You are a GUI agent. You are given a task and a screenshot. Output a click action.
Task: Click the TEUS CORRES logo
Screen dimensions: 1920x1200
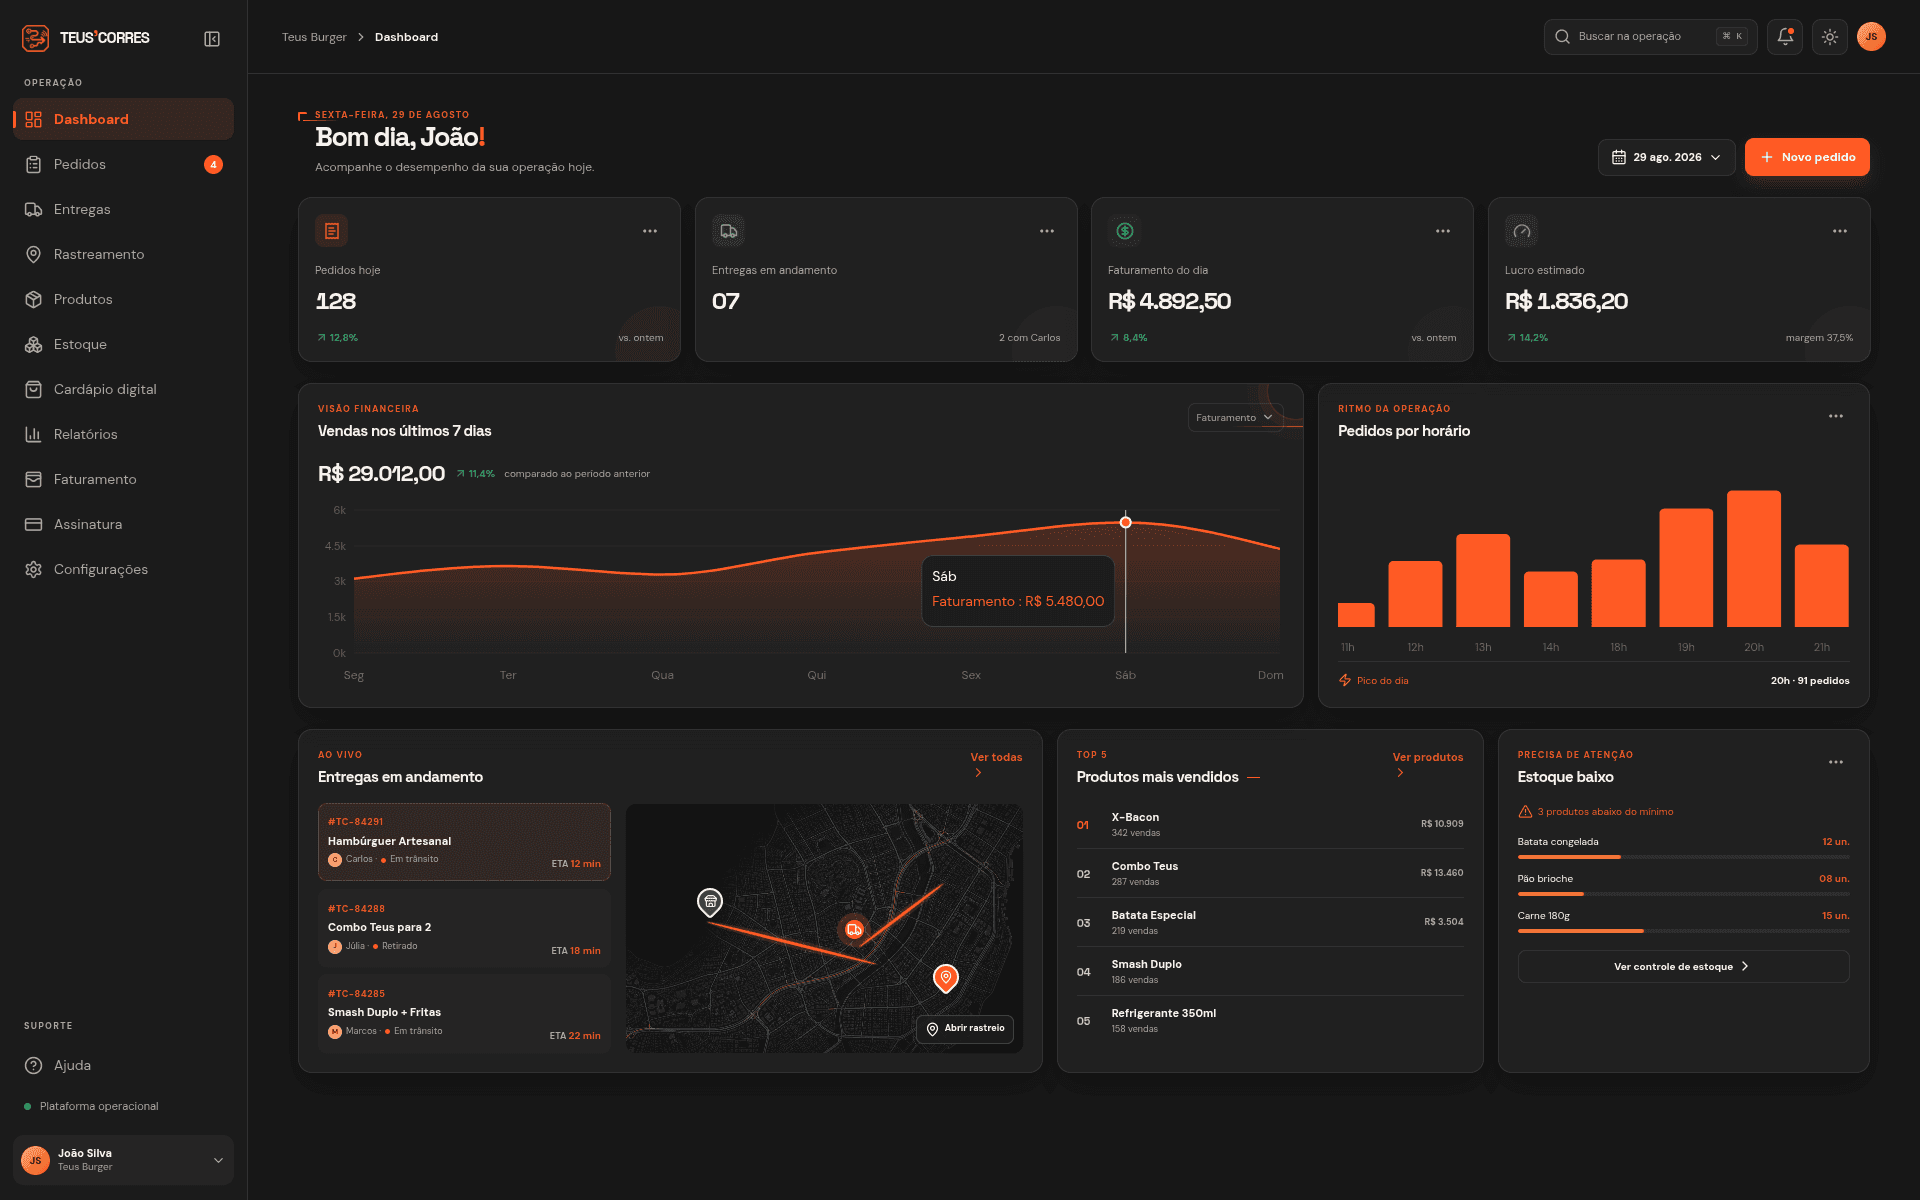(x=86, y=38)
